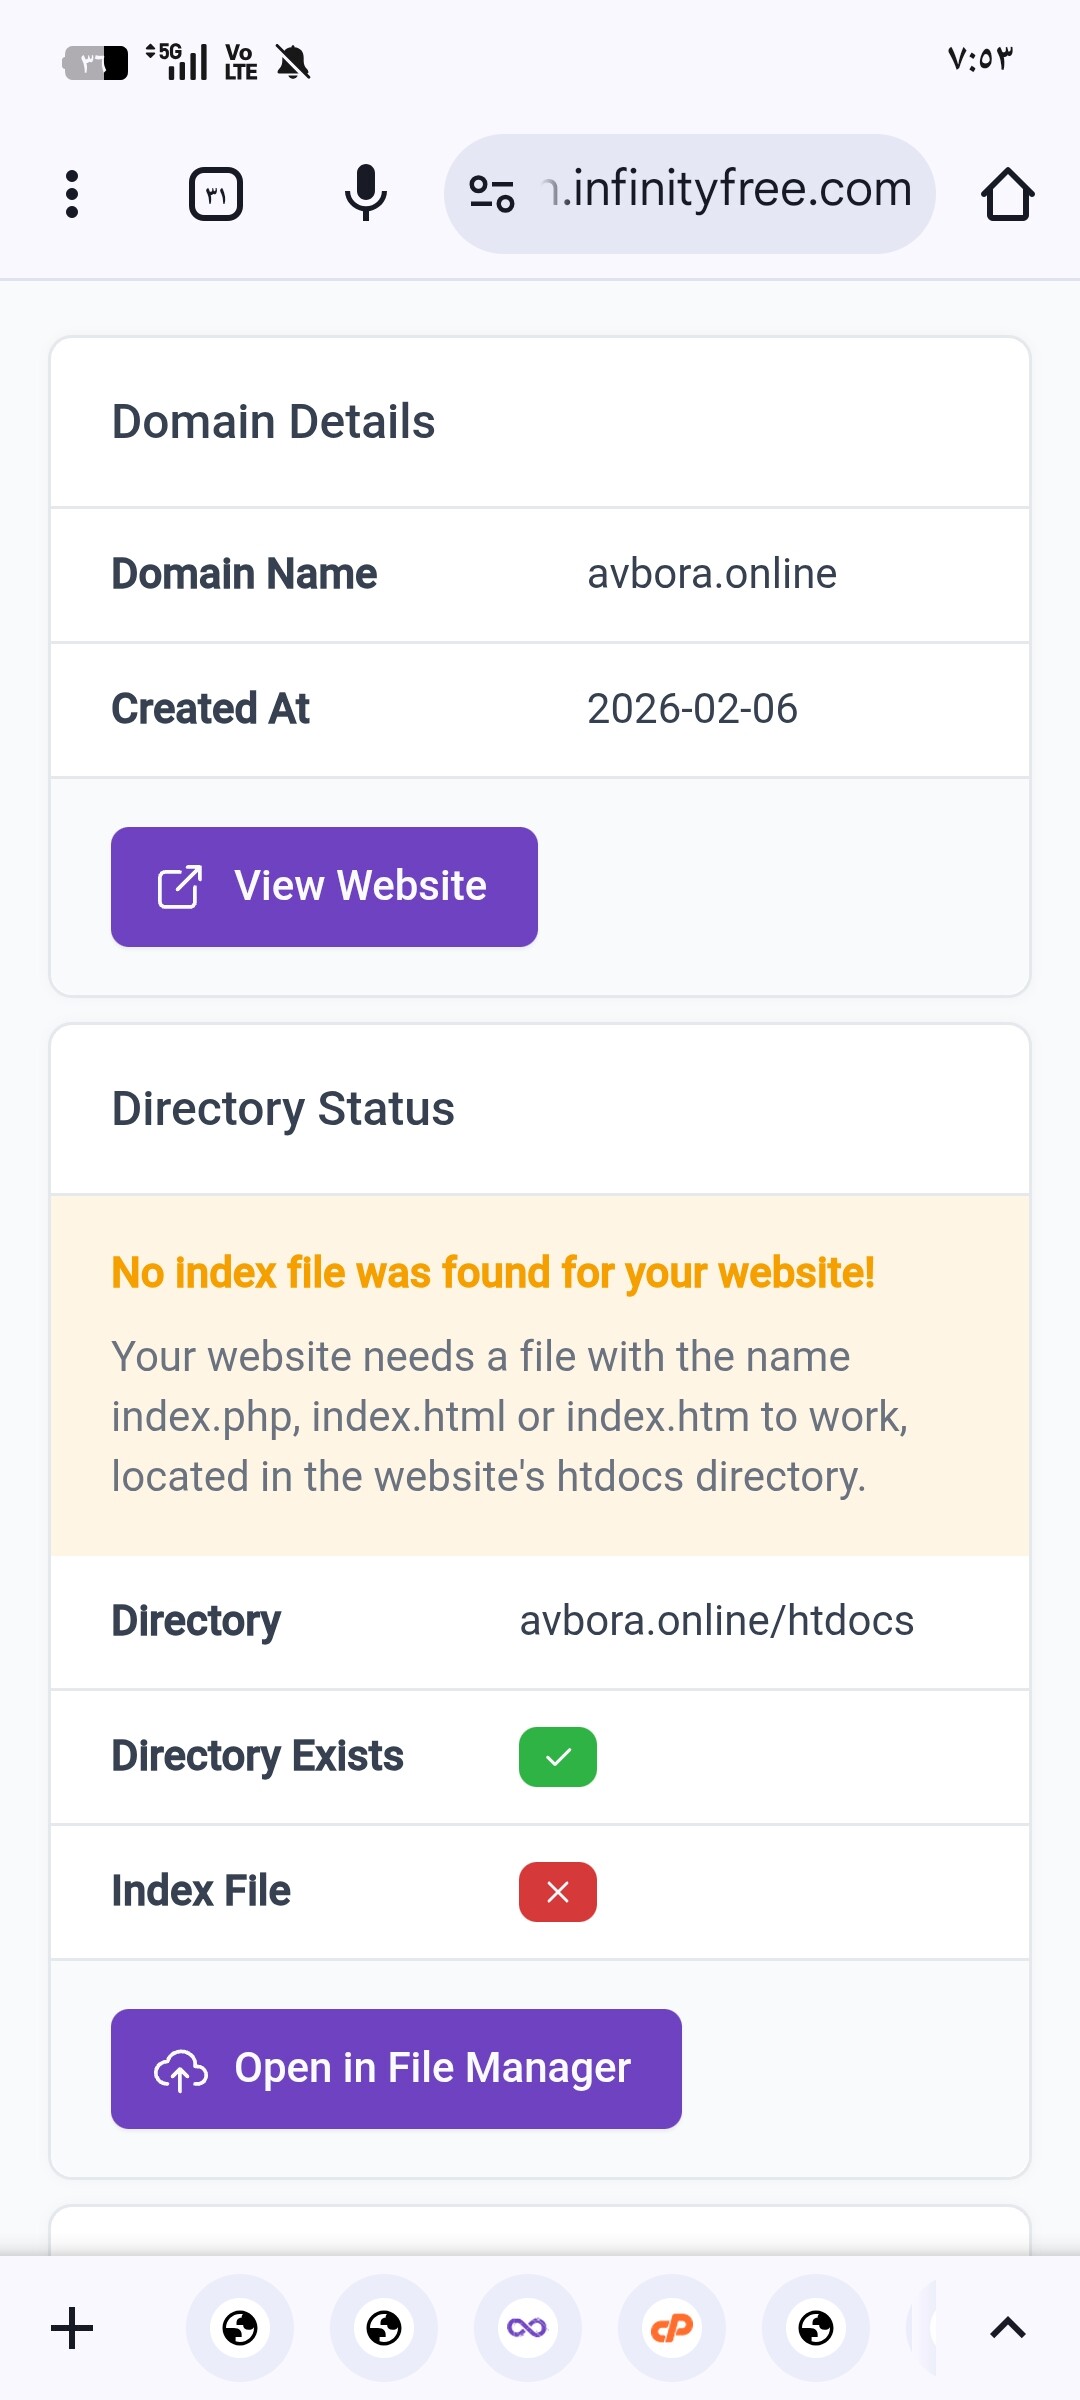This screenshot has height=2400, width=1080.
Task: Open site settings icon in address bar
Action: (491, 194)
